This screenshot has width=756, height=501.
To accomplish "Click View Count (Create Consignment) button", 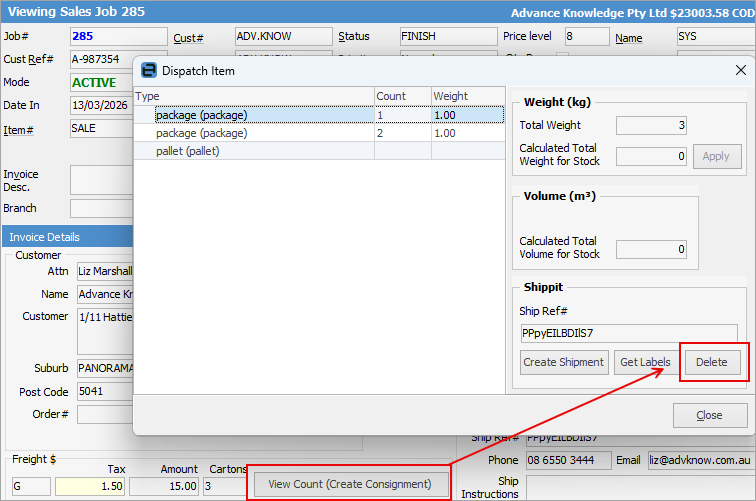I will (351, 484).
